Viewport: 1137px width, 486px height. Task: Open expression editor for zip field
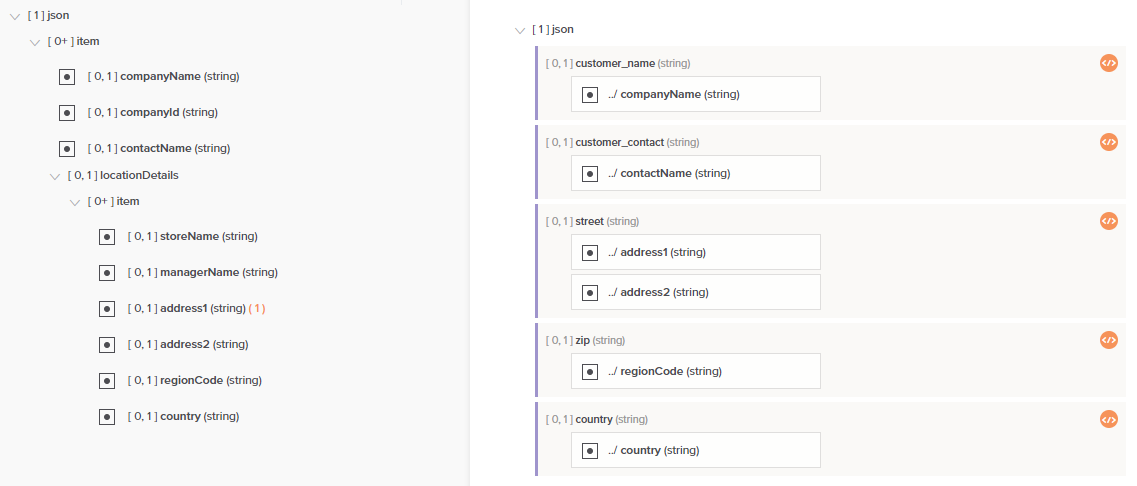coord(1108,340)
